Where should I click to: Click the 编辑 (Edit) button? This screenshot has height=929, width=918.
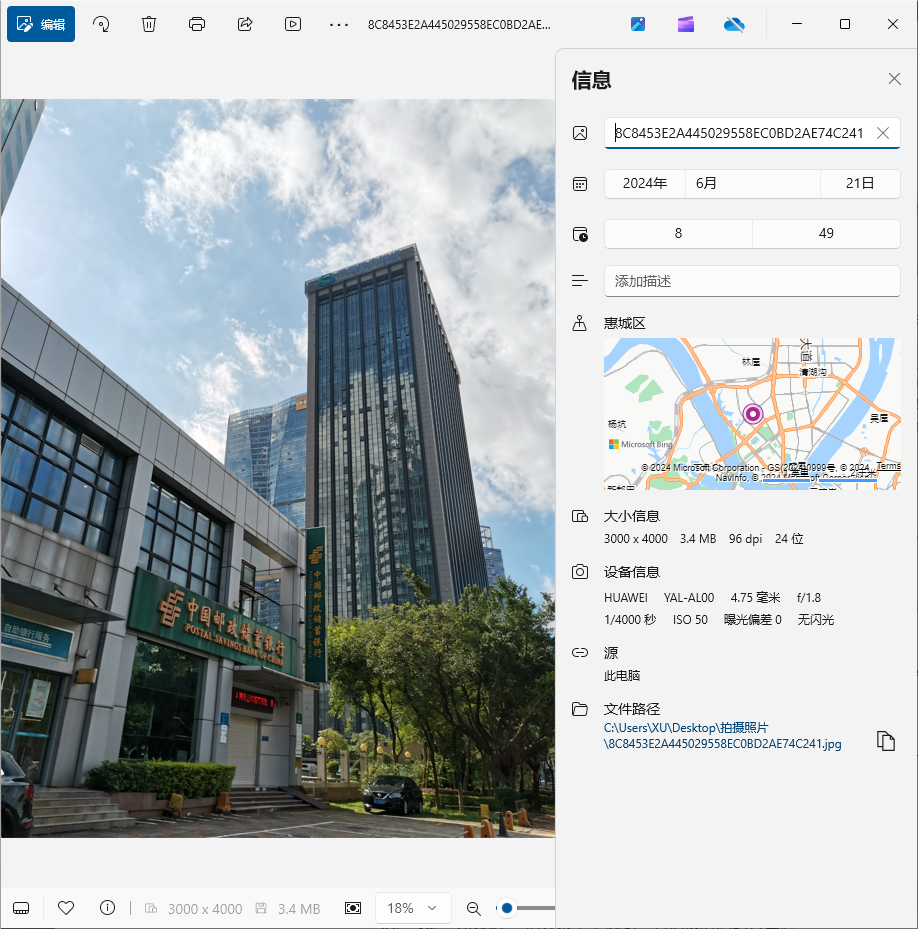41,24
